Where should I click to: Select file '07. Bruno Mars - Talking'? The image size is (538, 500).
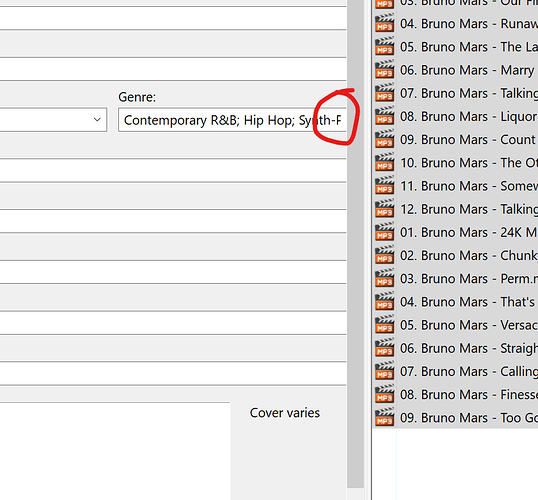click(x=469, y=93)
